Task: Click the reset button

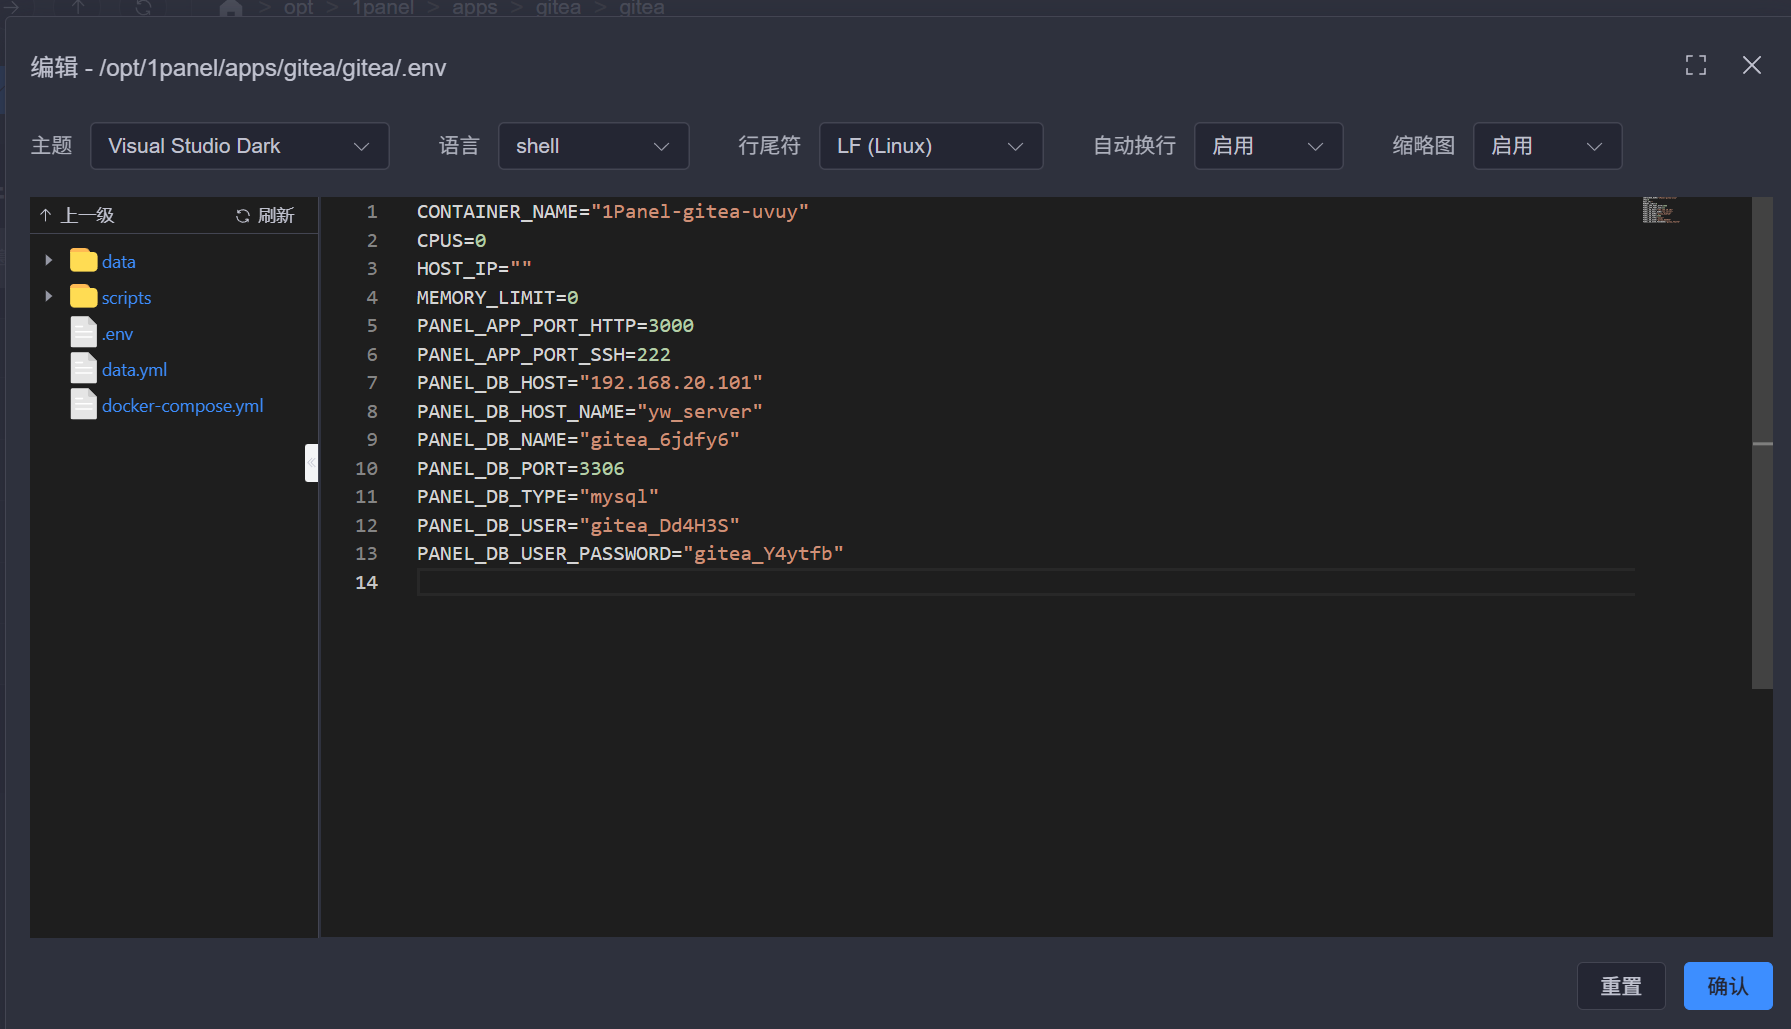Action: click(x=1620, y=986)
